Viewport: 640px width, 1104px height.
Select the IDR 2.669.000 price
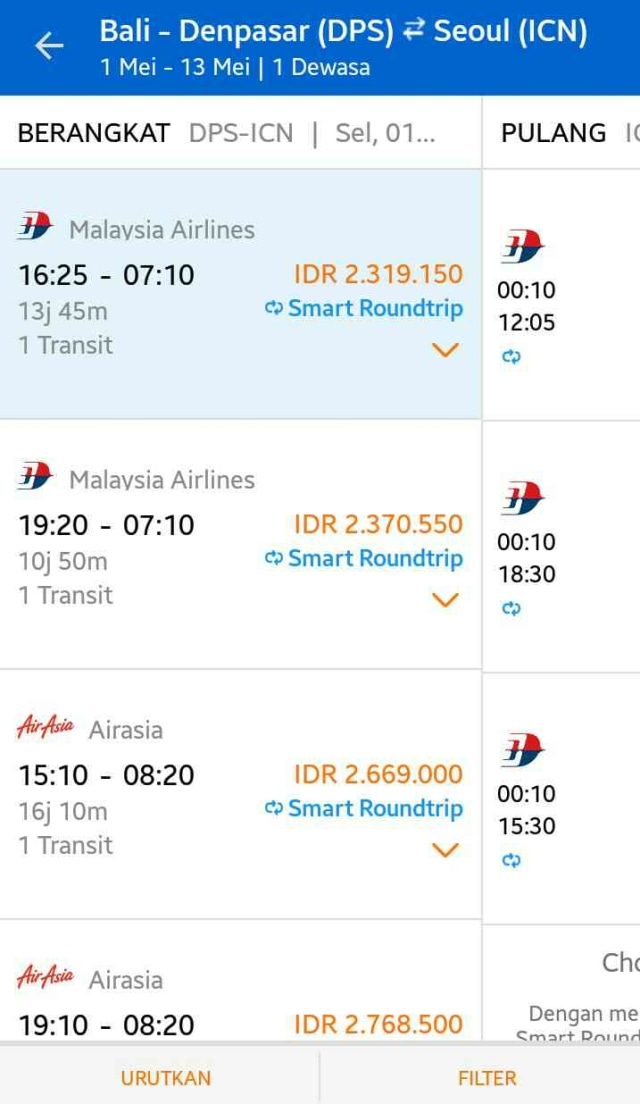(x=377, y=773)
